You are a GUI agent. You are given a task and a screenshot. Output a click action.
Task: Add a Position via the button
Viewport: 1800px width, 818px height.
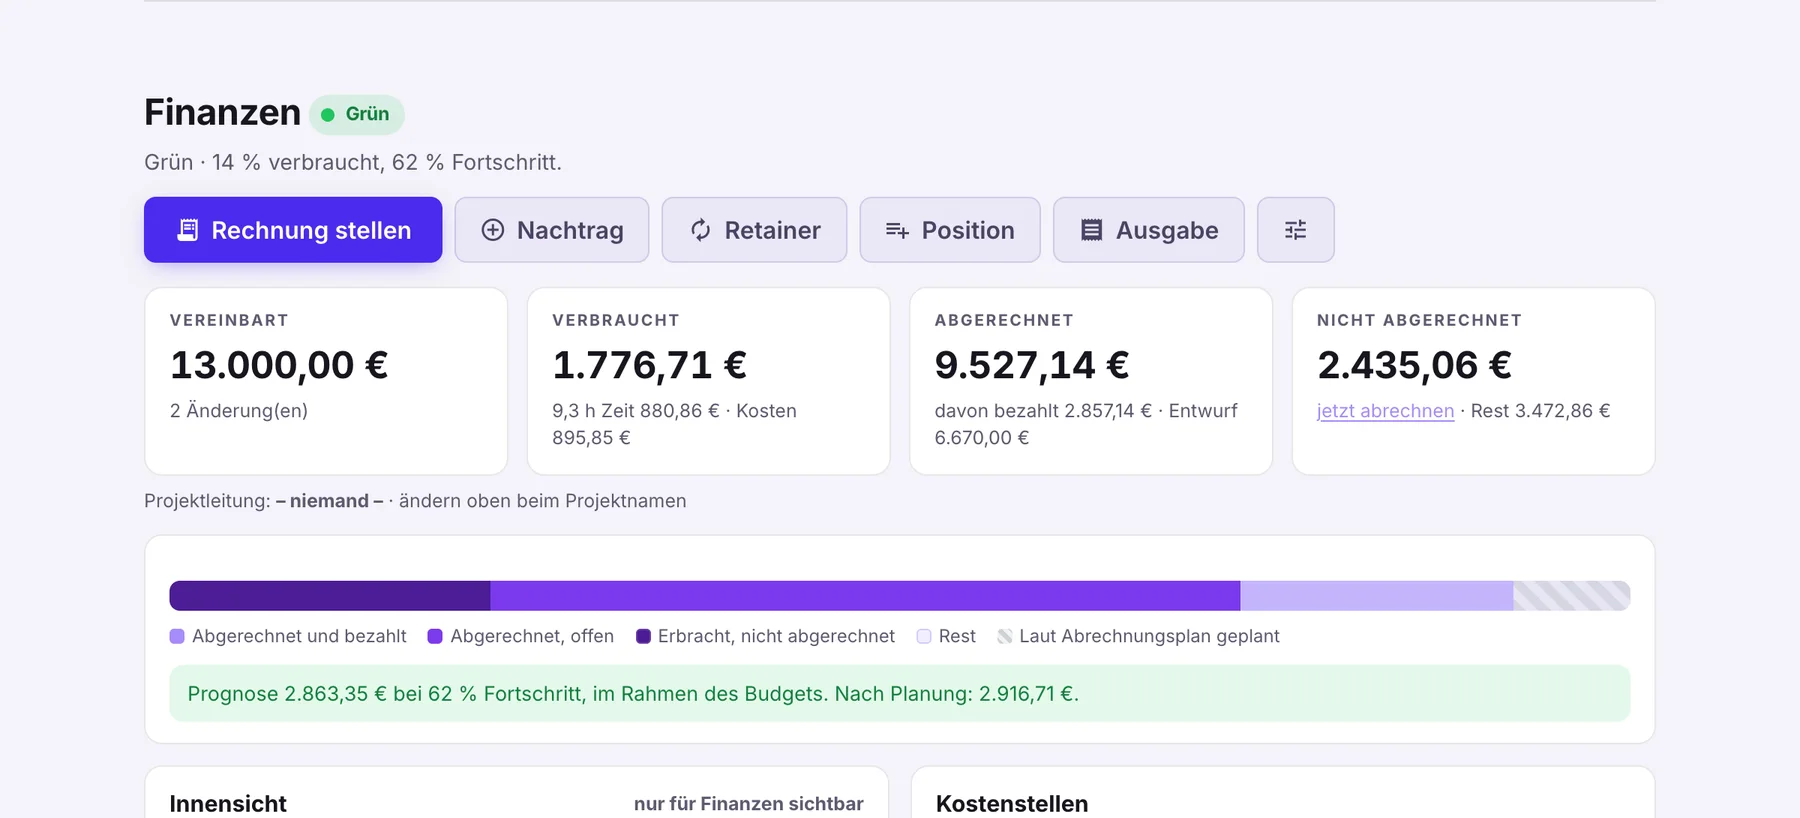coord(950,230)
